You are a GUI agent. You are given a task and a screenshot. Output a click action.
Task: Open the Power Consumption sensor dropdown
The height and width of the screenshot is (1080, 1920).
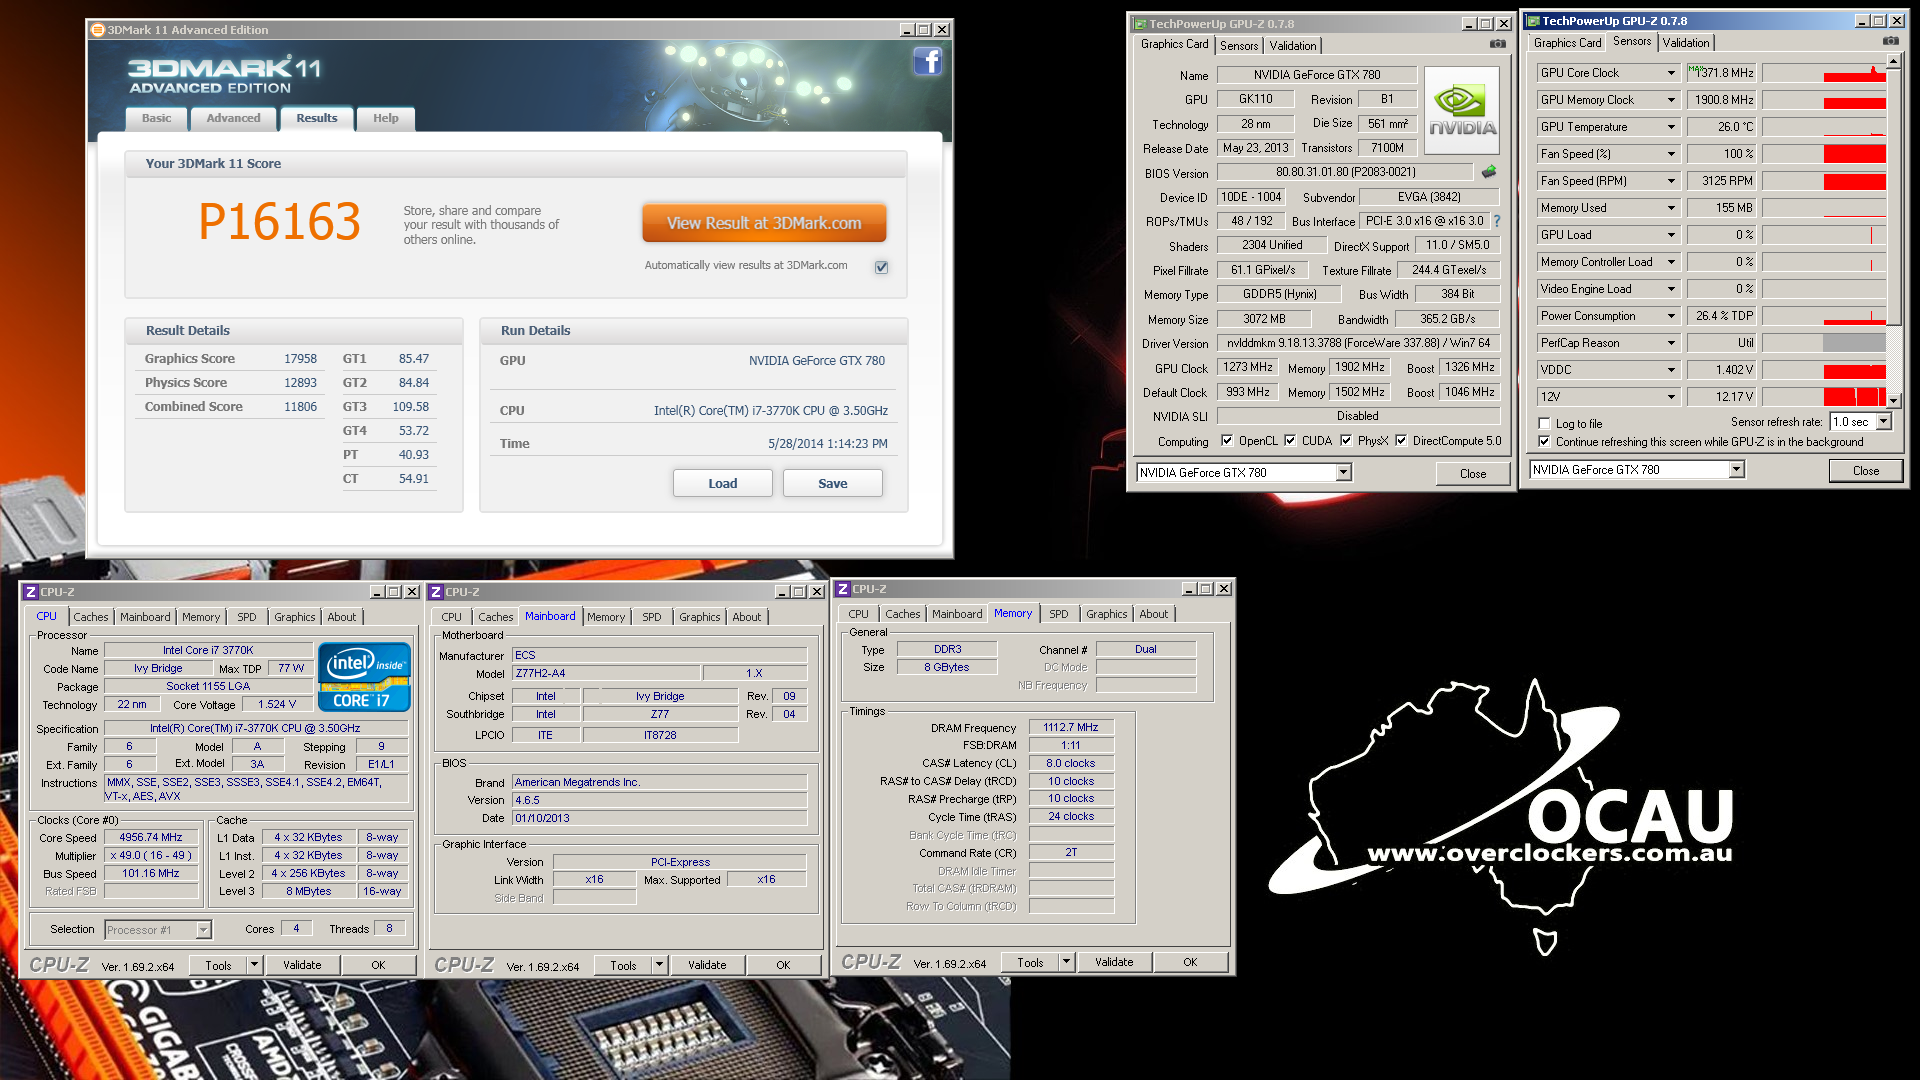point(1671,316)
